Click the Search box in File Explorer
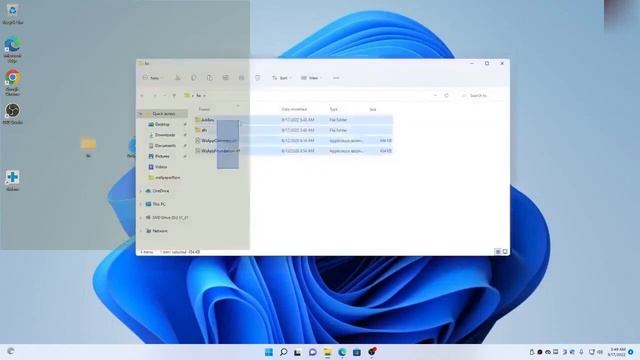 (482, 96)
